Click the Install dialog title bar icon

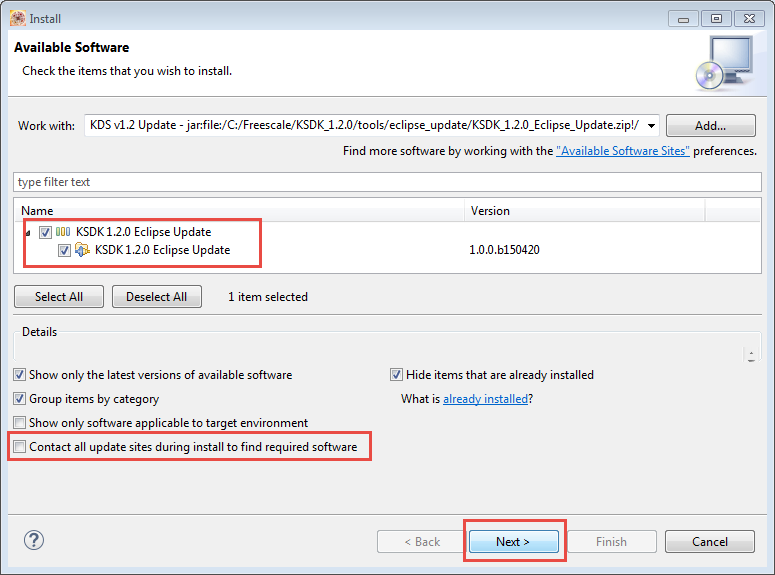pos(16,17)
